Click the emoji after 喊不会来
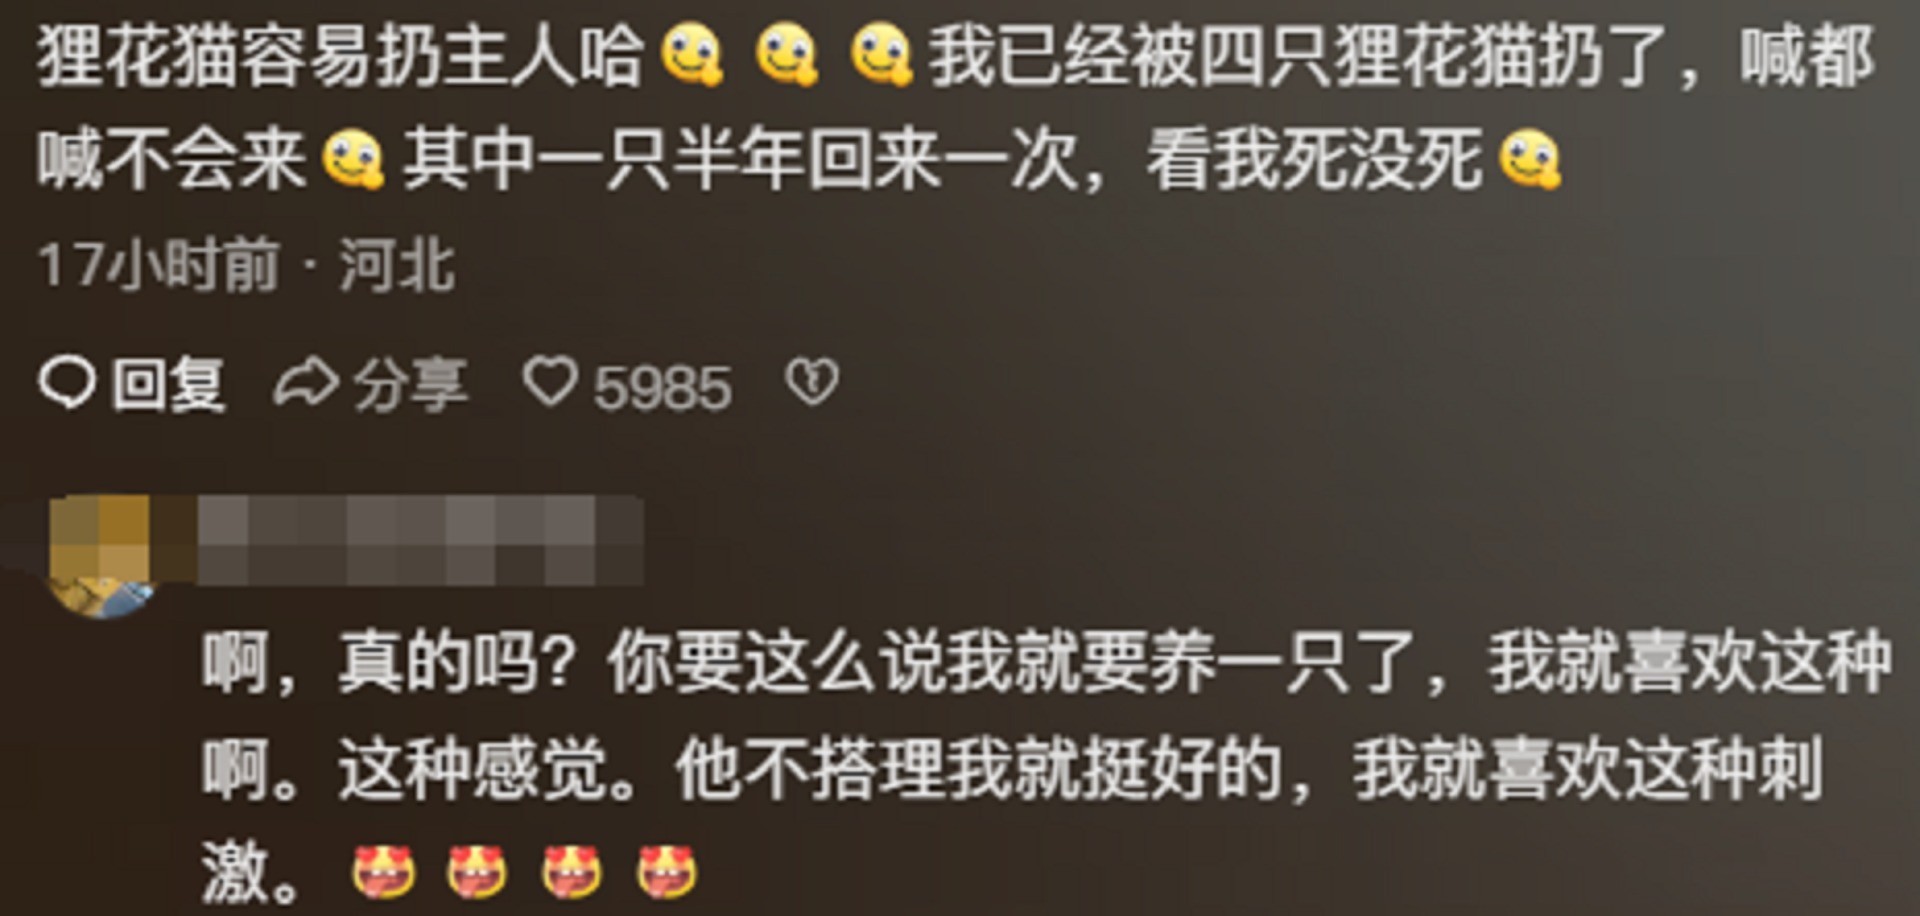 353,160
